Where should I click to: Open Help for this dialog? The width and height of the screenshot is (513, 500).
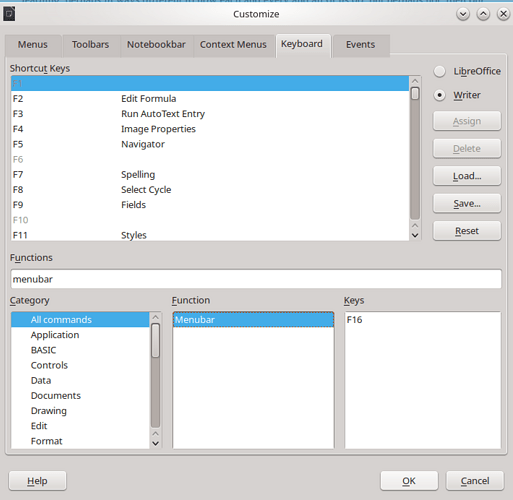coord(37,481)
